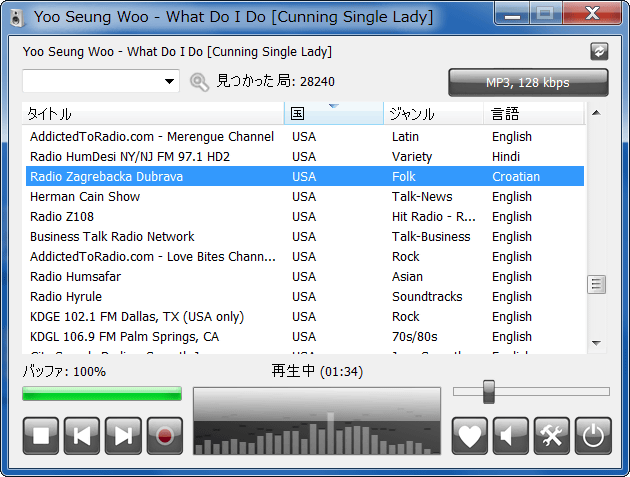Click the MP3, 128 kbps button

point(528,82)
